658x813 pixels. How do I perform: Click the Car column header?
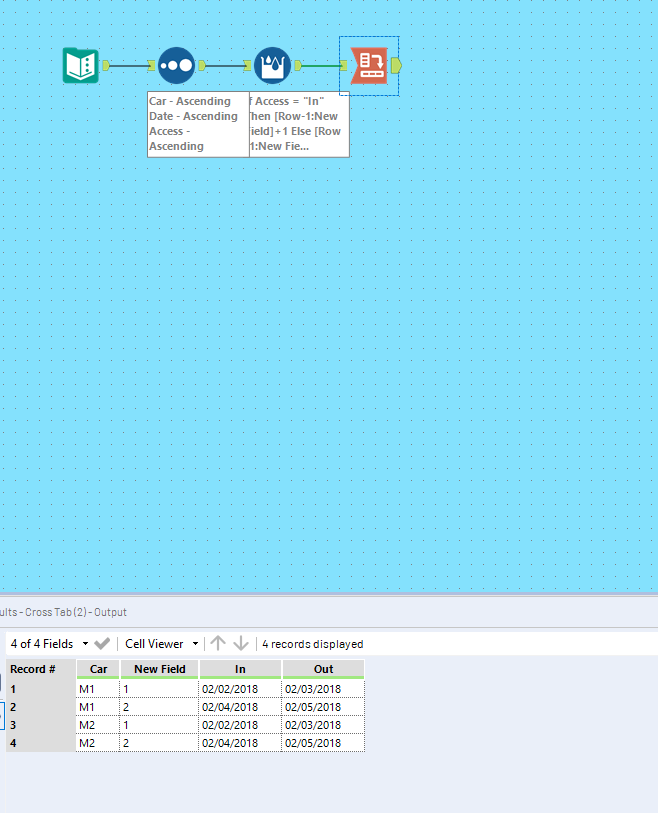click(98, 669)
